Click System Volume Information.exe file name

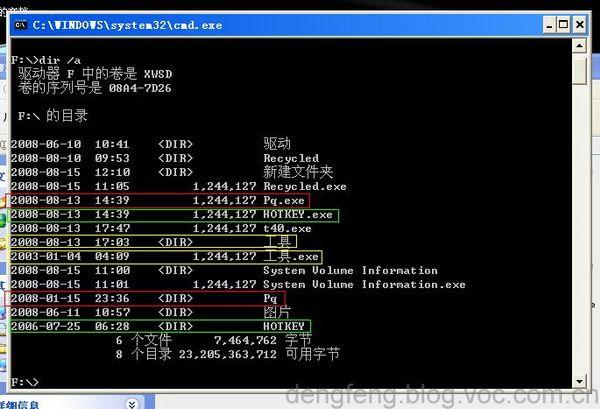[364, 284]
